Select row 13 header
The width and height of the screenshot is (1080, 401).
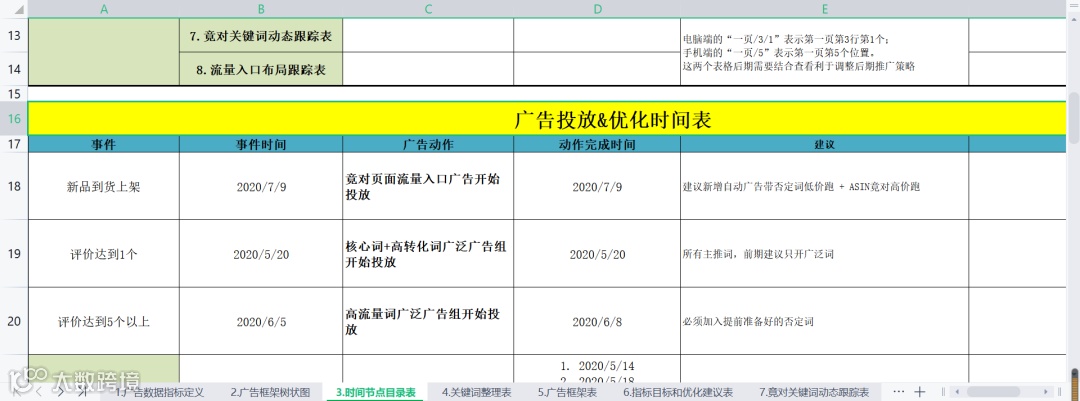(14, 35)
